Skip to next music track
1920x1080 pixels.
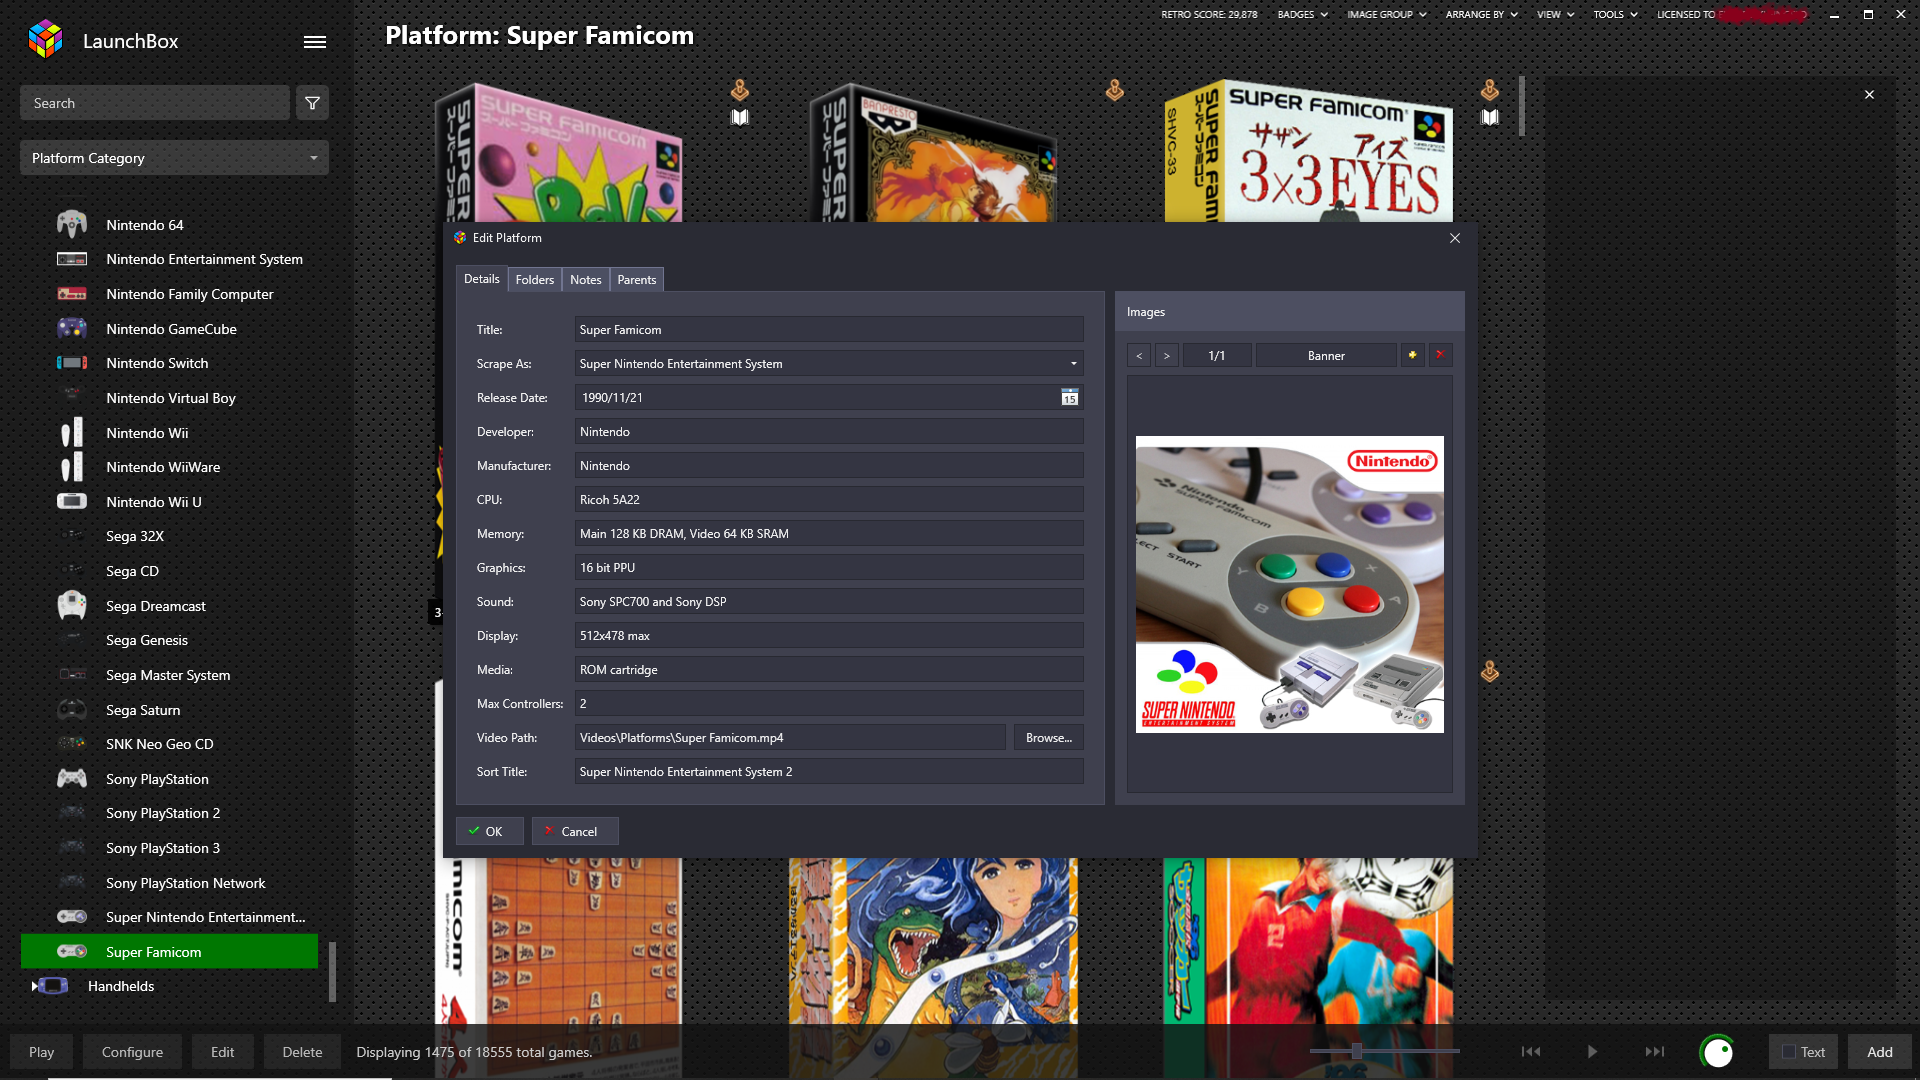pos(1654,1051)
